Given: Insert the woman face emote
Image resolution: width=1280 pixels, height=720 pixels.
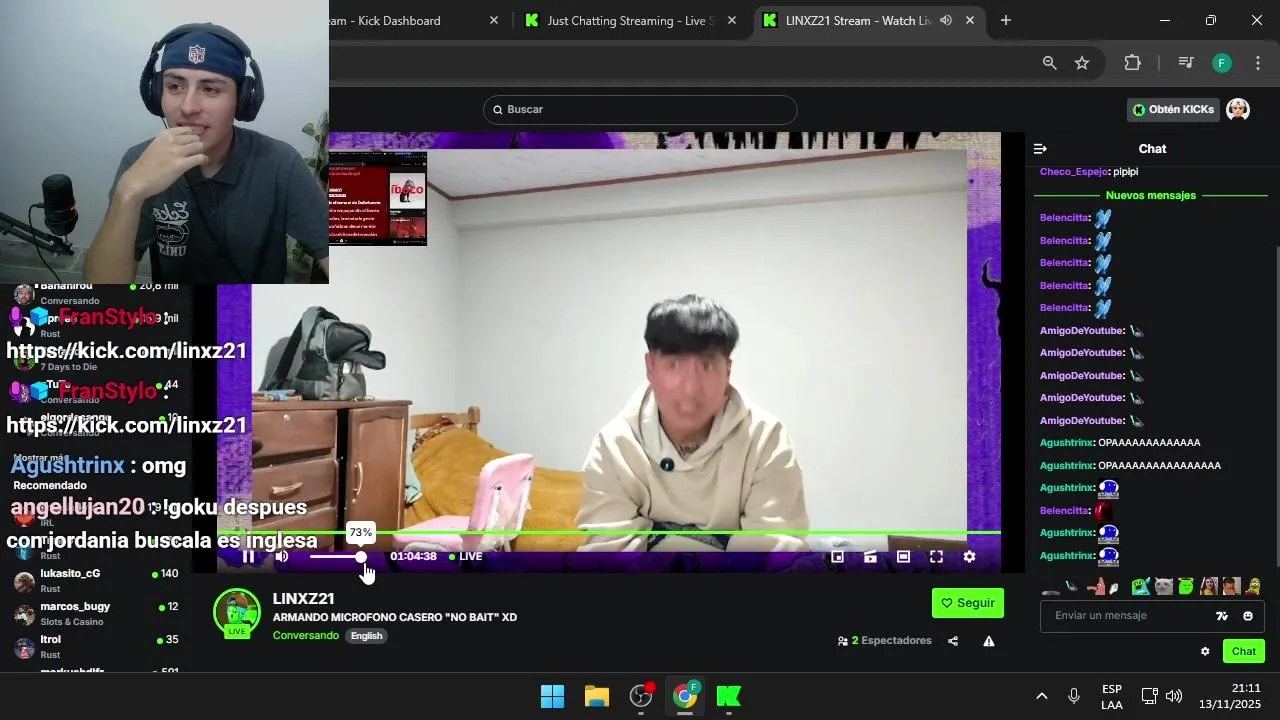Looking at the screenshot, I should click(x=1209, y=586).
